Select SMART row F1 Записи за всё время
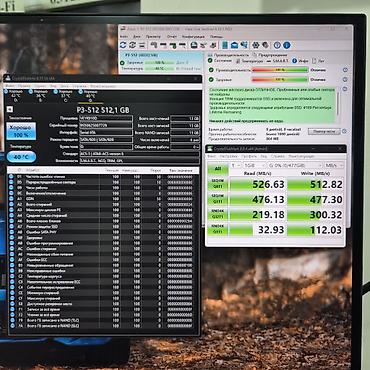 (101, 309)
